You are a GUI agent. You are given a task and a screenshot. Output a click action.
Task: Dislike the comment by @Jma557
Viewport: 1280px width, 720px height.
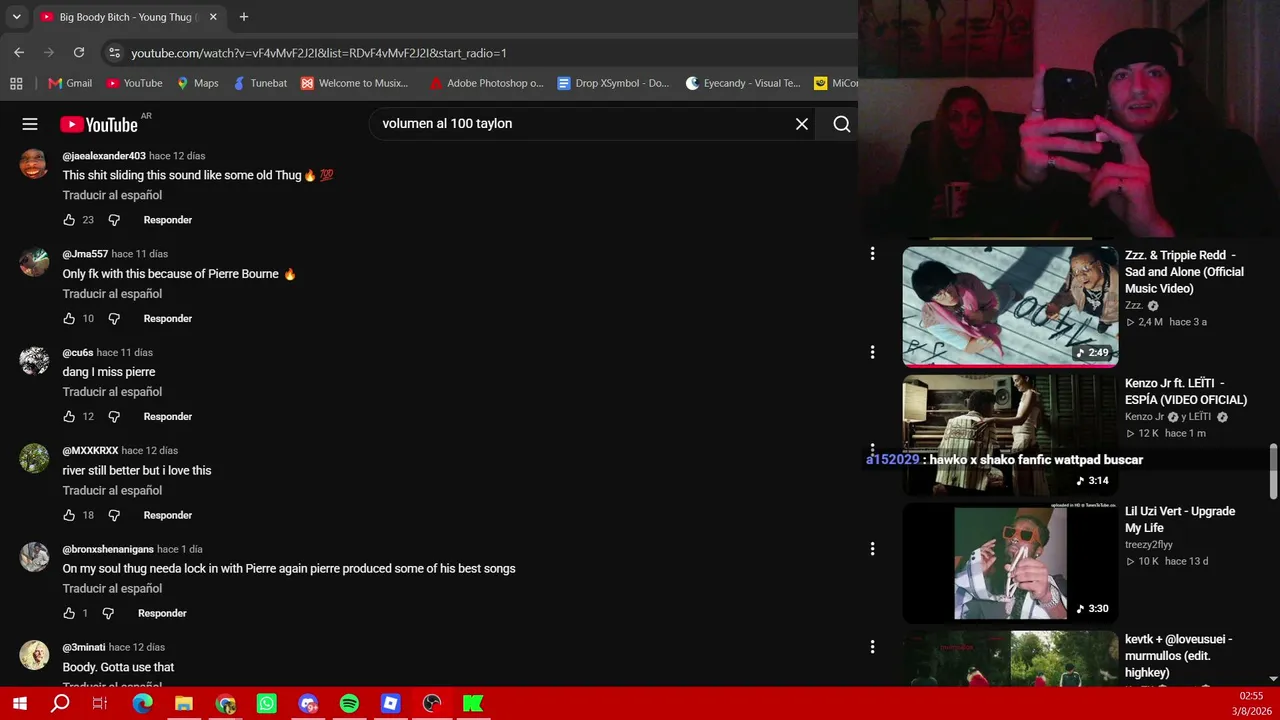tap(114, 318)
